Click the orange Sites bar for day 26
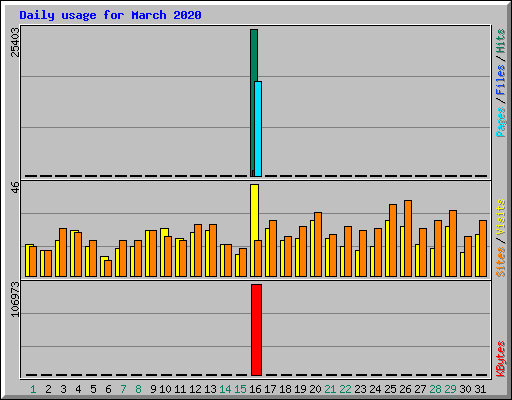Screen dimensions: 512x400 pos(408,238)
